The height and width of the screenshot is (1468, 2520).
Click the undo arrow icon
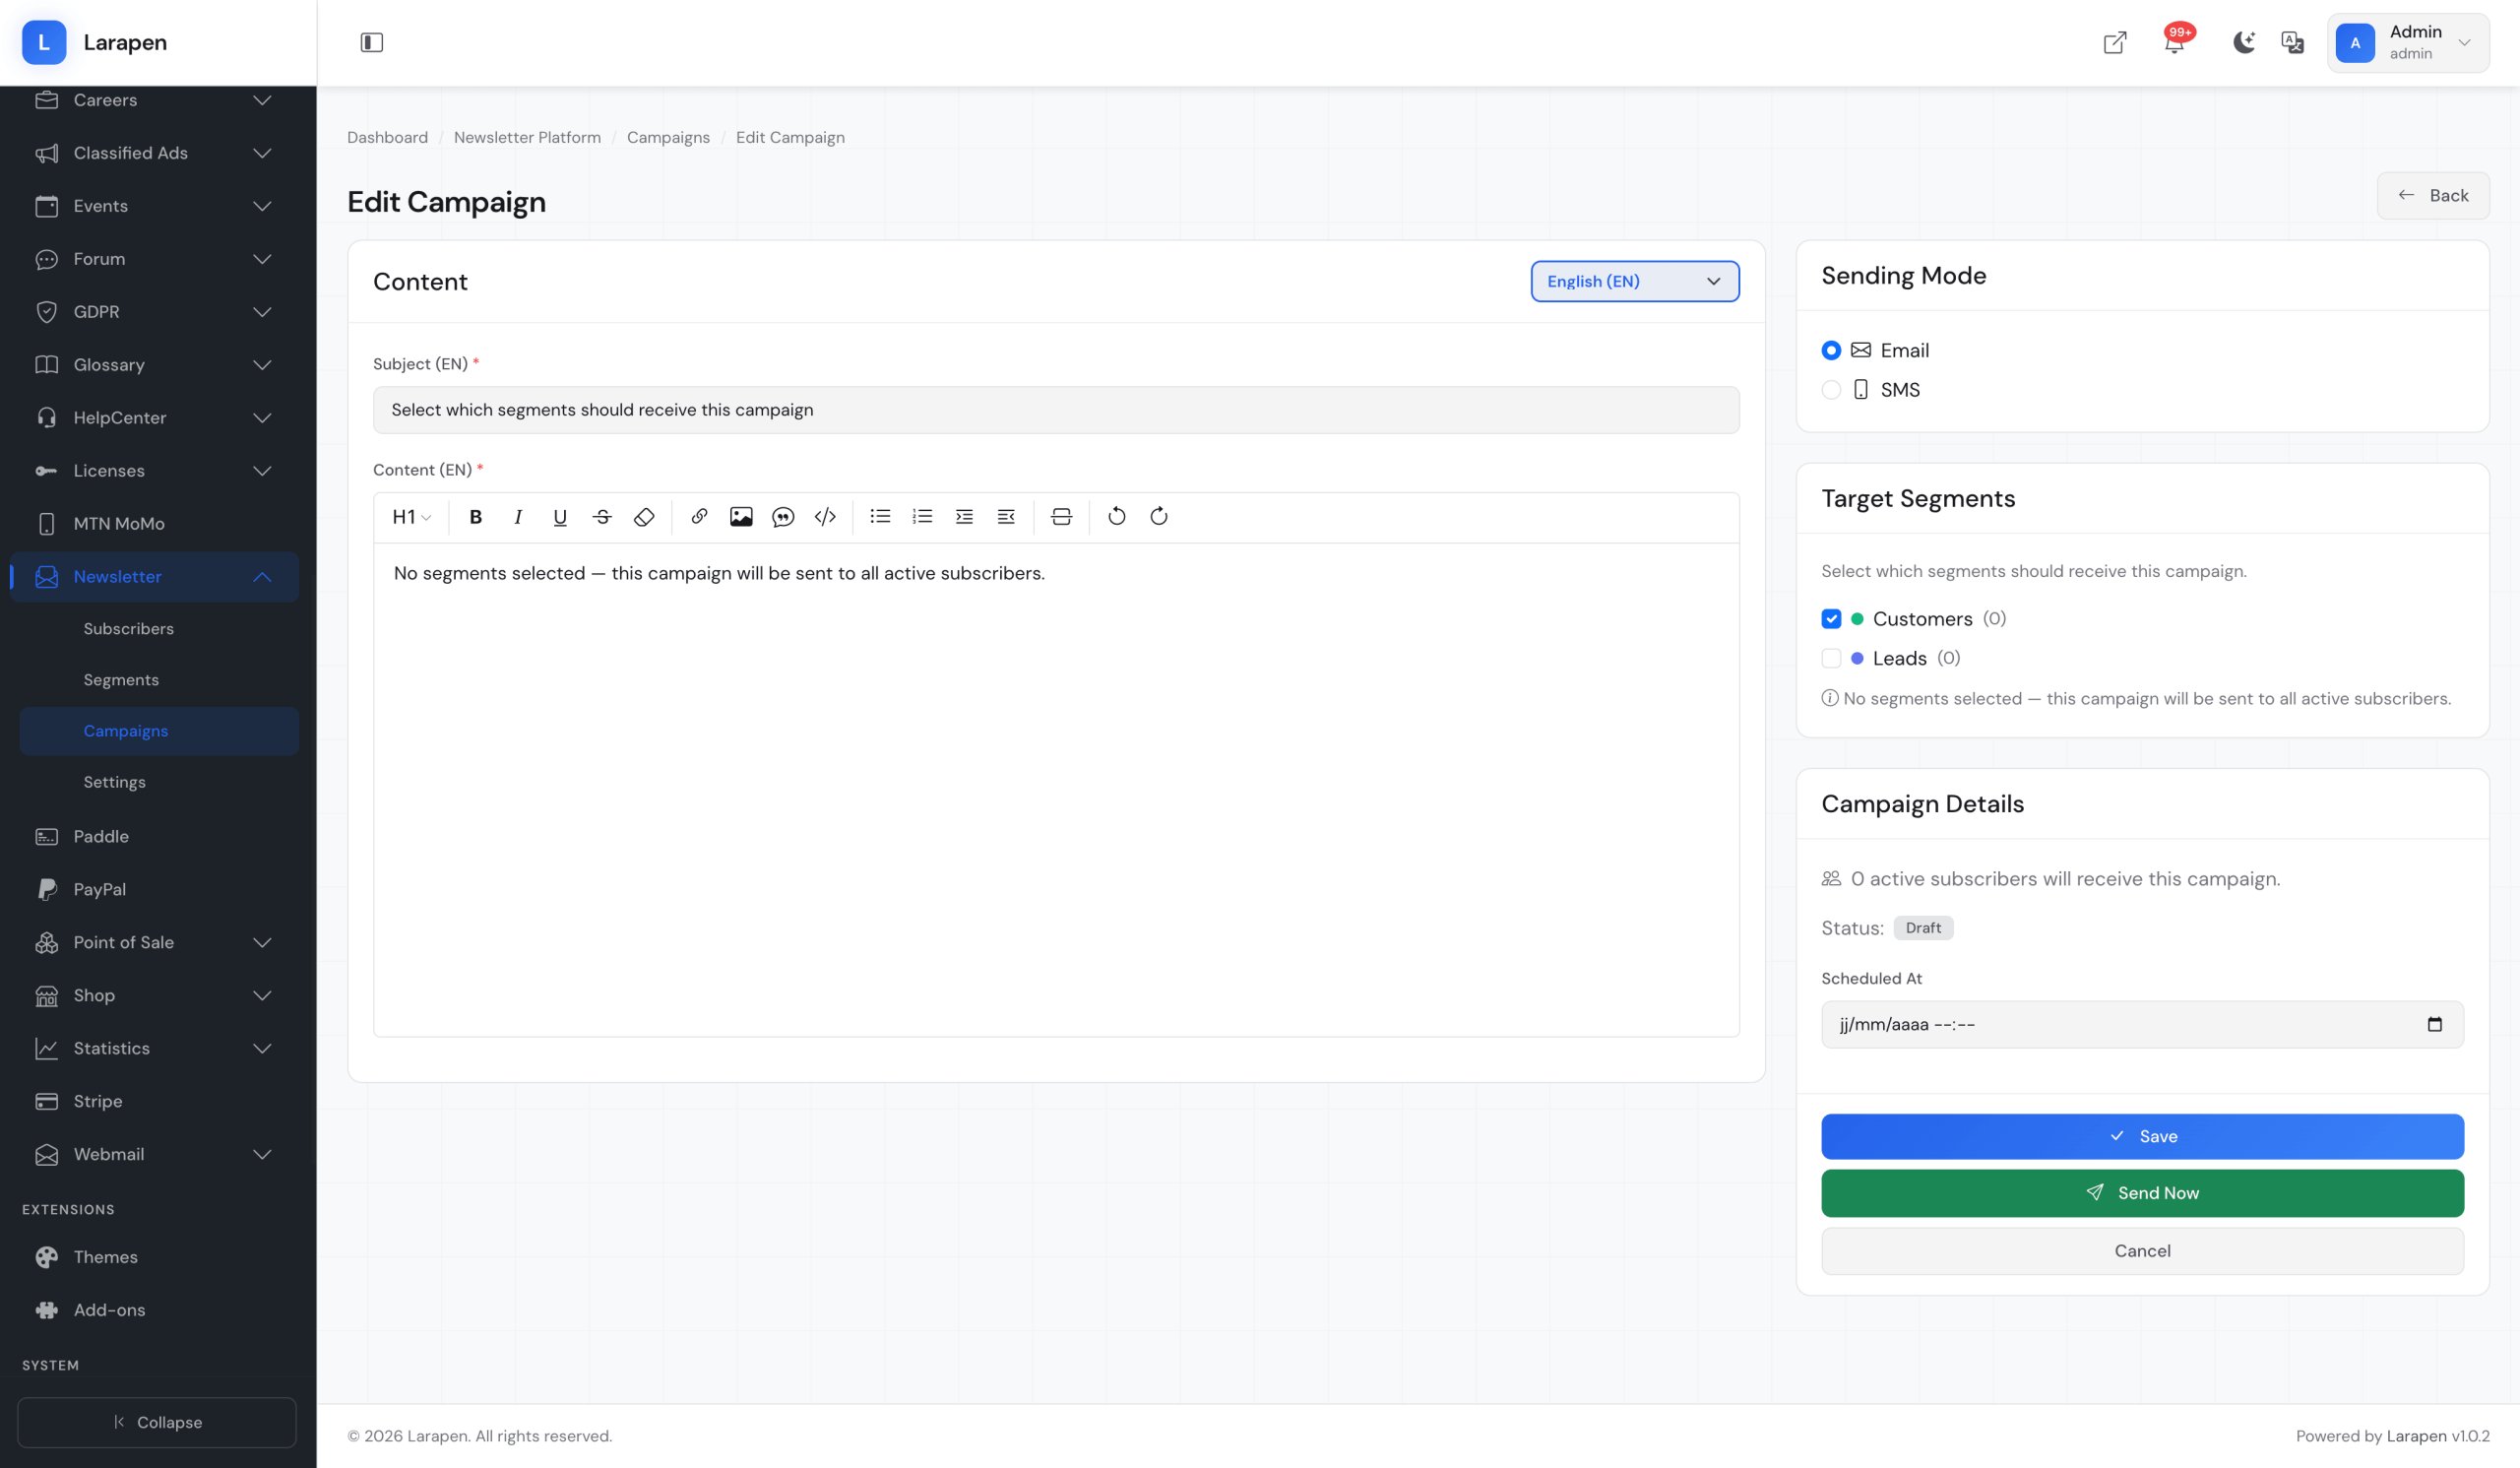tap(1117, 517)
